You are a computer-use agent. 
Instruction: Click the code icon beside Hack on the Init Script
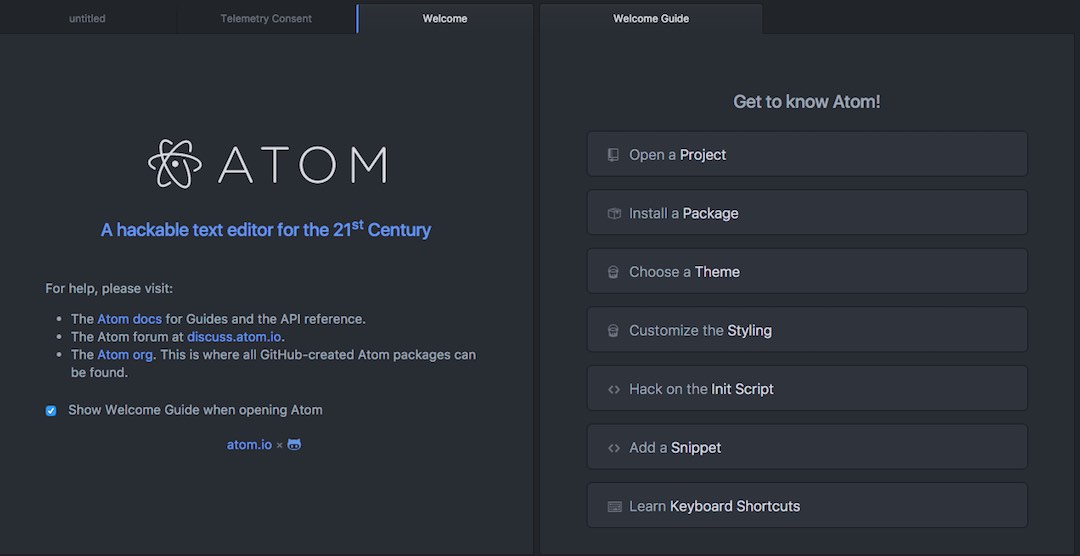click(614, 389)
